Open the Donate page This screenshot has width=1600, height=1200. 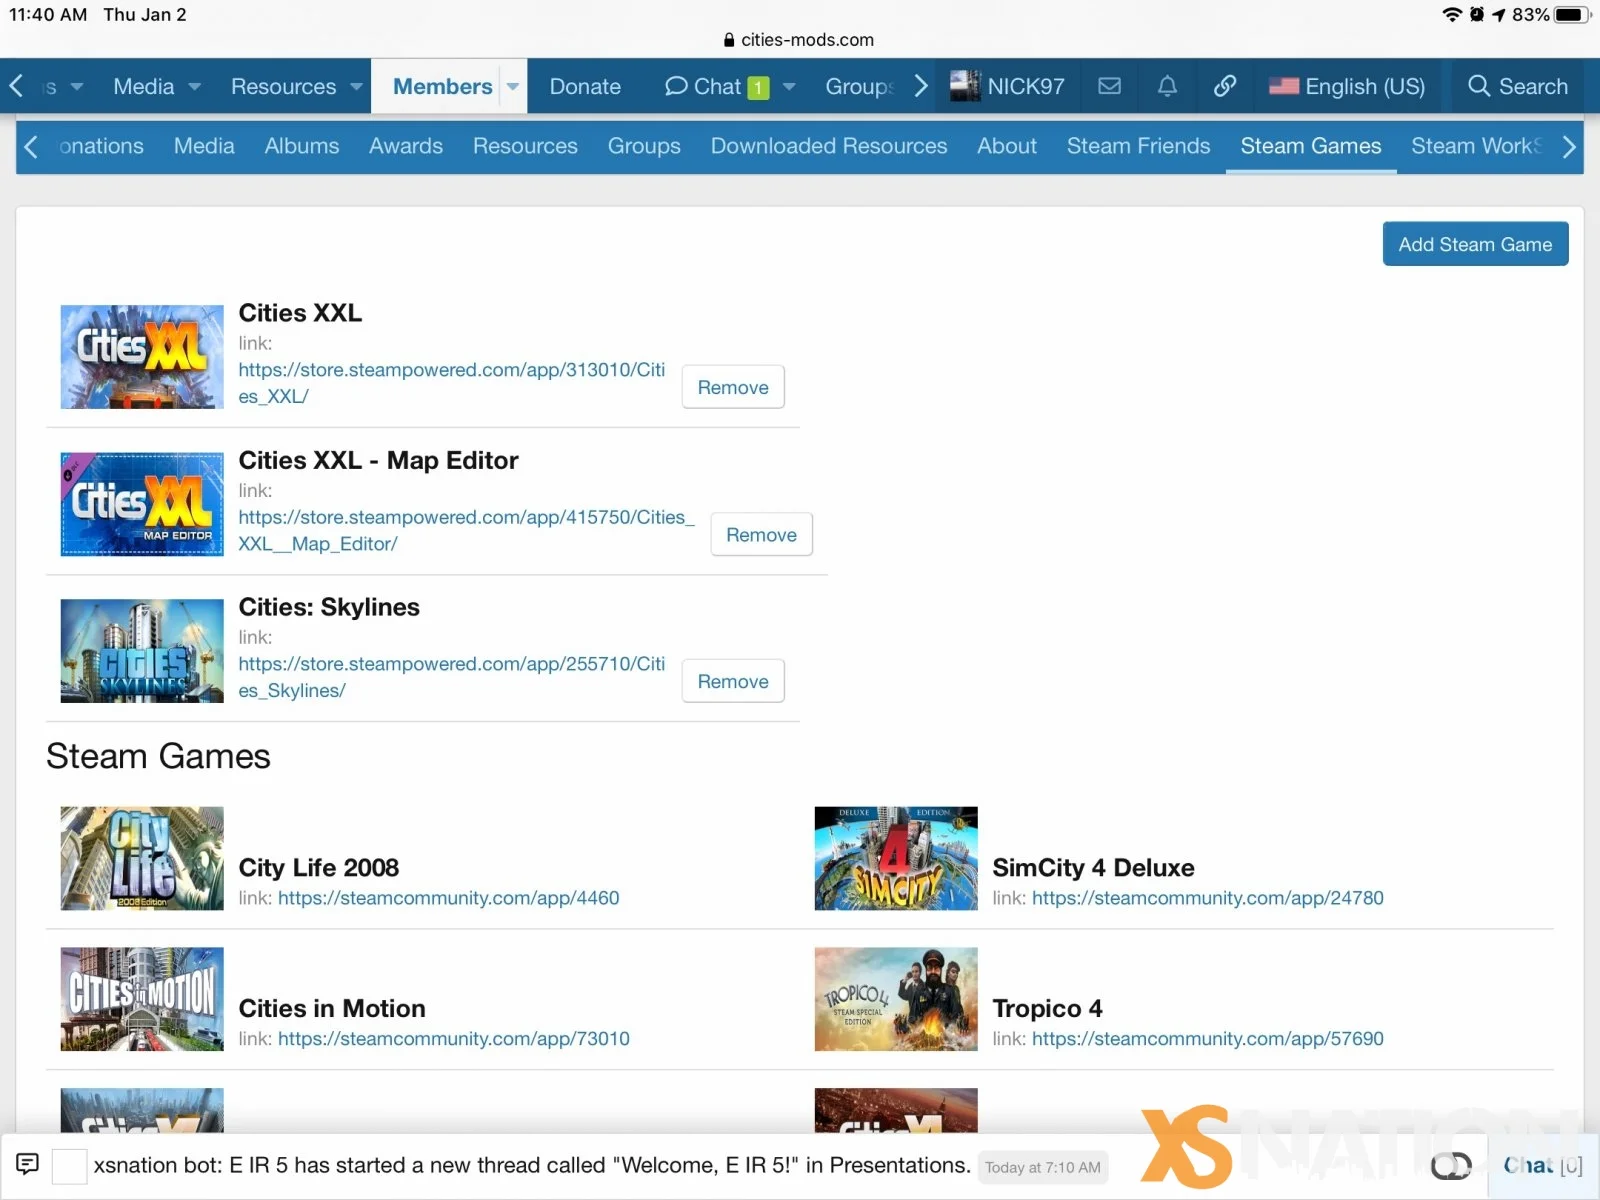(x=585, y=86)
